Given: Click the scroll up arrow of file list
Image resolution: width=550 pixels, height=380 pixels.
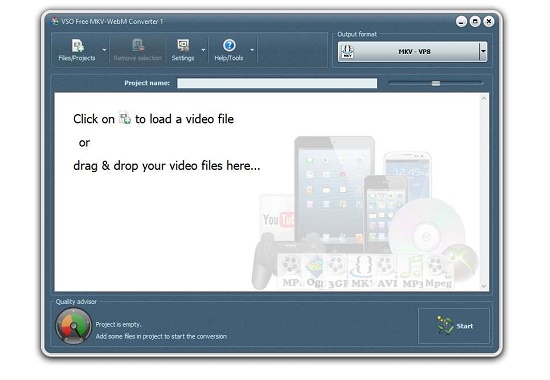Looking at the screenshot, I should (x=484, y=99).
